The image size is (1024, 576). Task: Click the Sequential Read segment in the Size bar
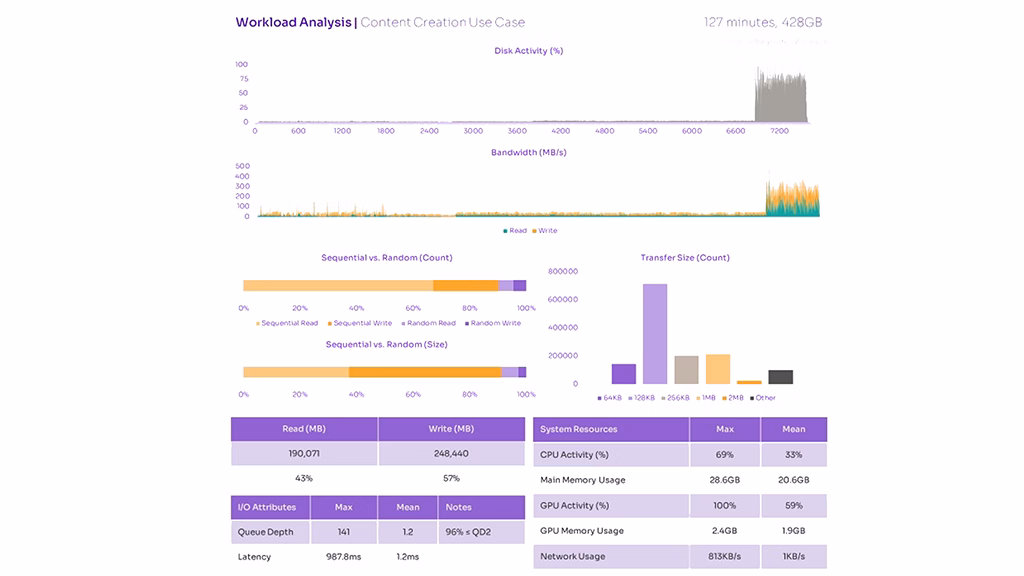[x=296, y=372]
